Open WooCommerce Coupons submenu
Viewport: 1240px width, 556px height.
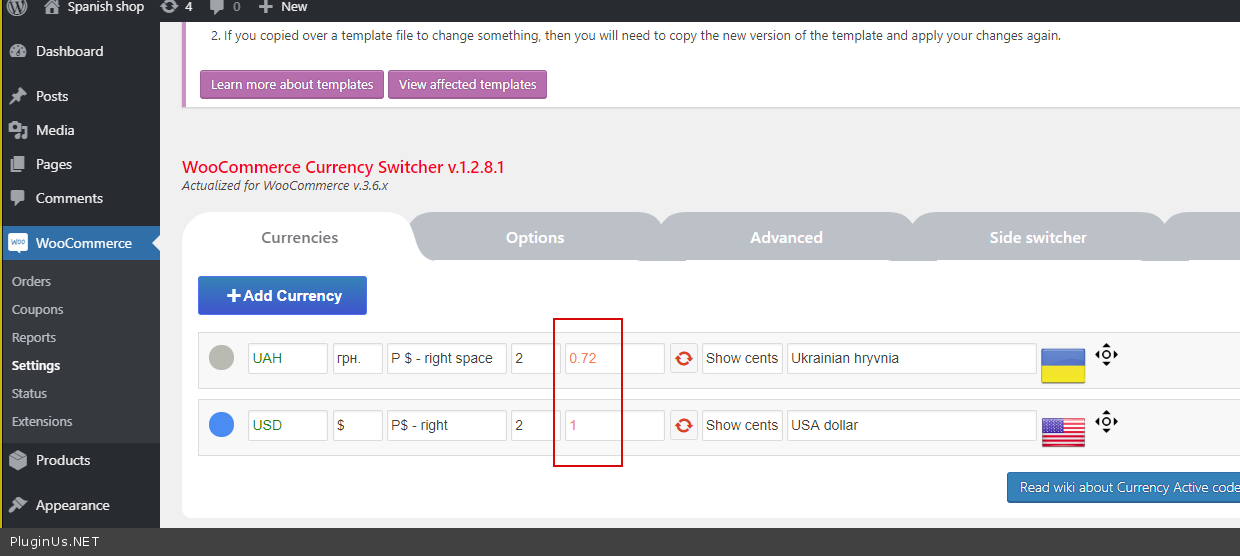(x=37, y=310)
